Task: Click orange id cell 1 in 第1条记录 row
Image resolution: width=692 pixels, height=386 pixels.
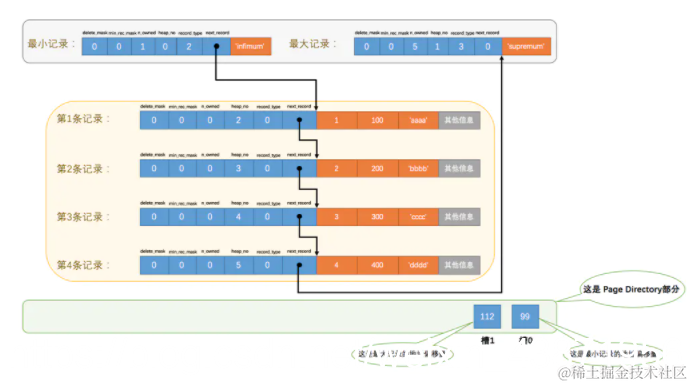Action: [337, 120]
